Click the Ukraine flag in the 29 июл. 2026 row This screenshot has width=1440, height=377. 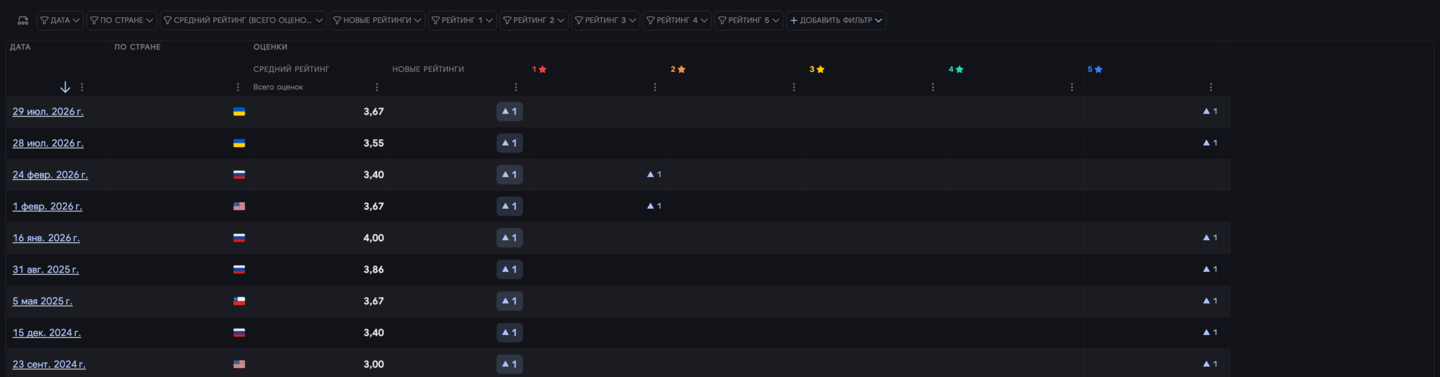(x=239, y=112)
